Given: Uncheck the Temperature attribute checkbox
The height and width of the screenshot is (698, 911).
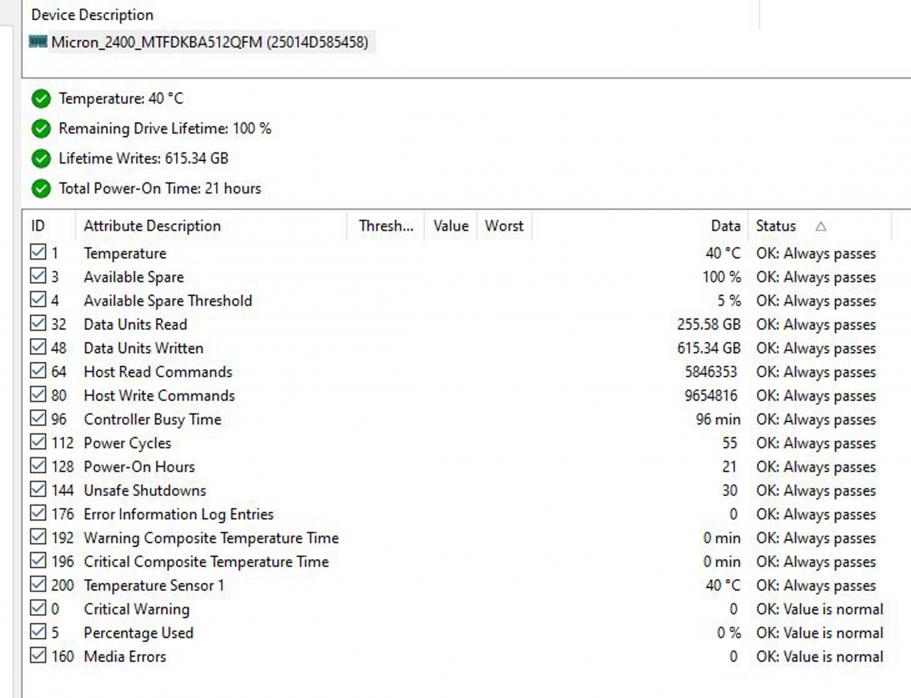Looking at the screenshot, I should 38,253.
